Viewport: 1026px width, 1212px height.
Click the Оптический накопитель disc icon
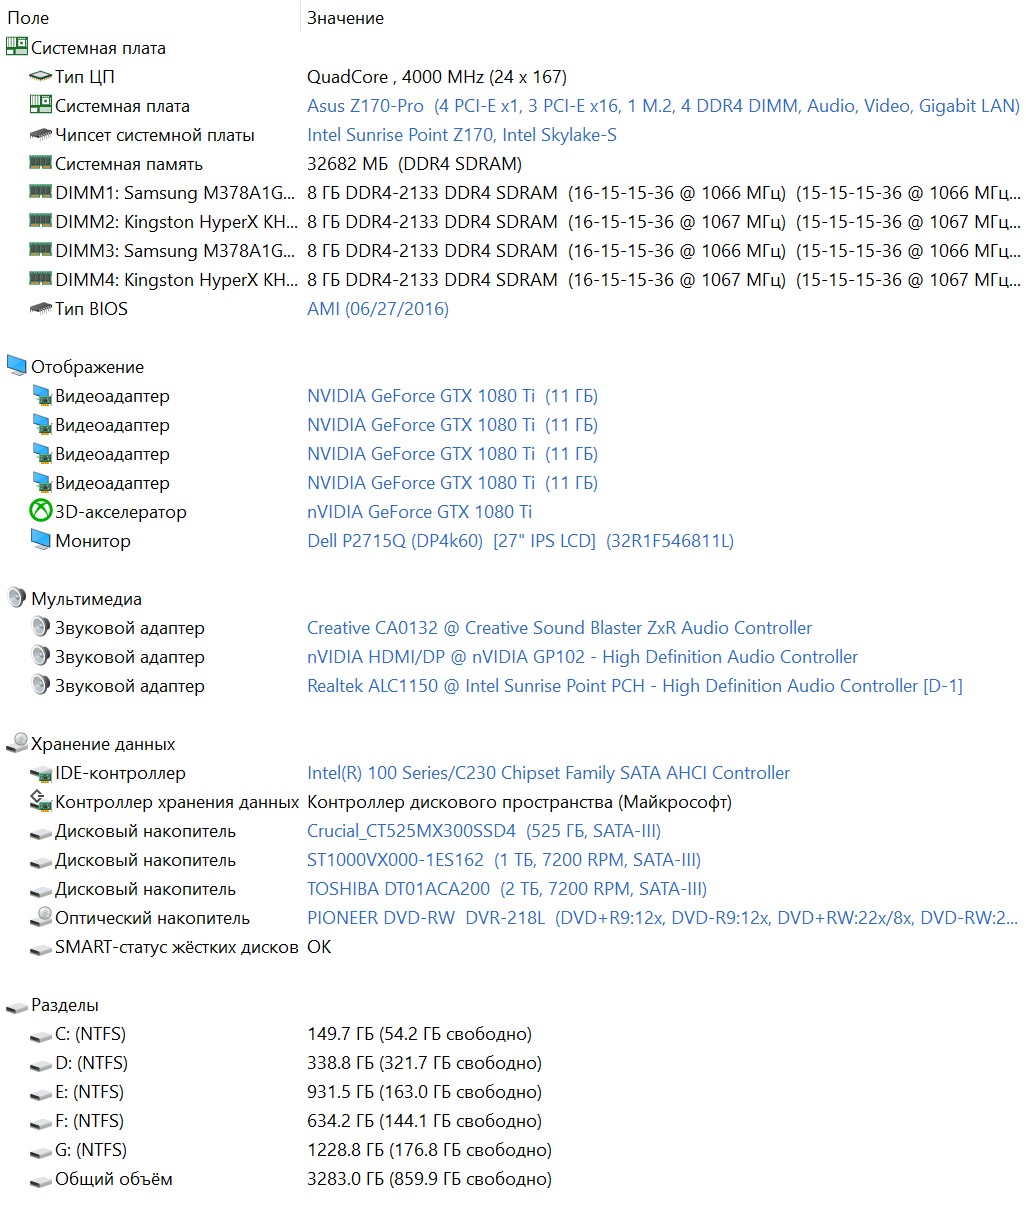(41, 917)
